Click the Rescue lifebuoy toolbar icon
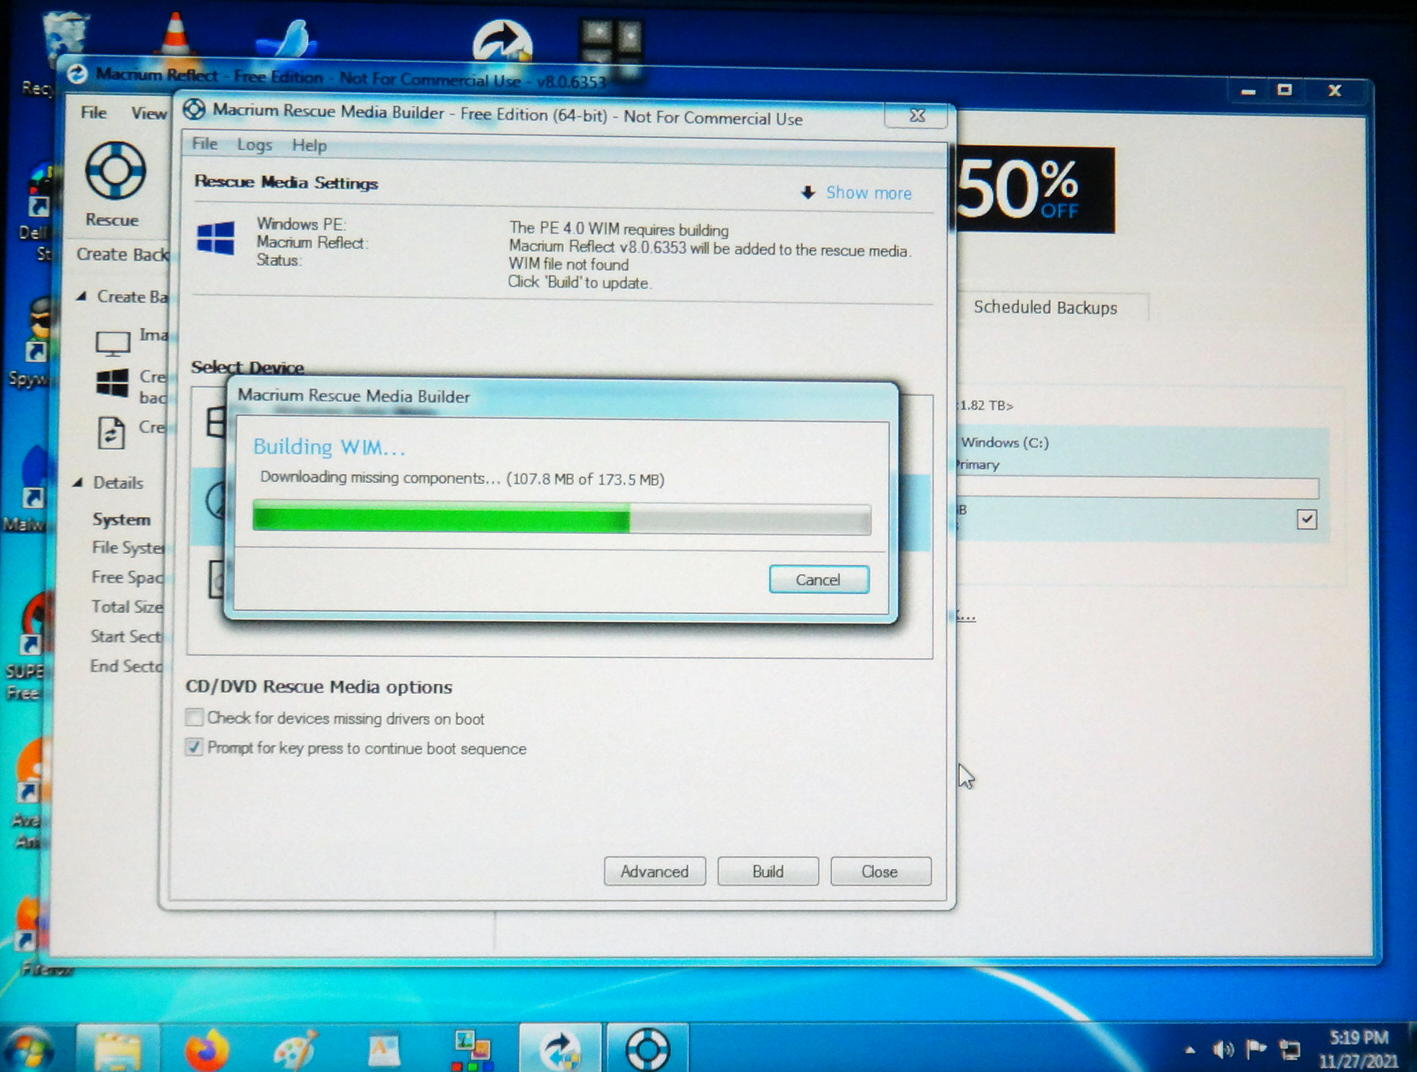Screen dimensions: 1417x1072 114,171
